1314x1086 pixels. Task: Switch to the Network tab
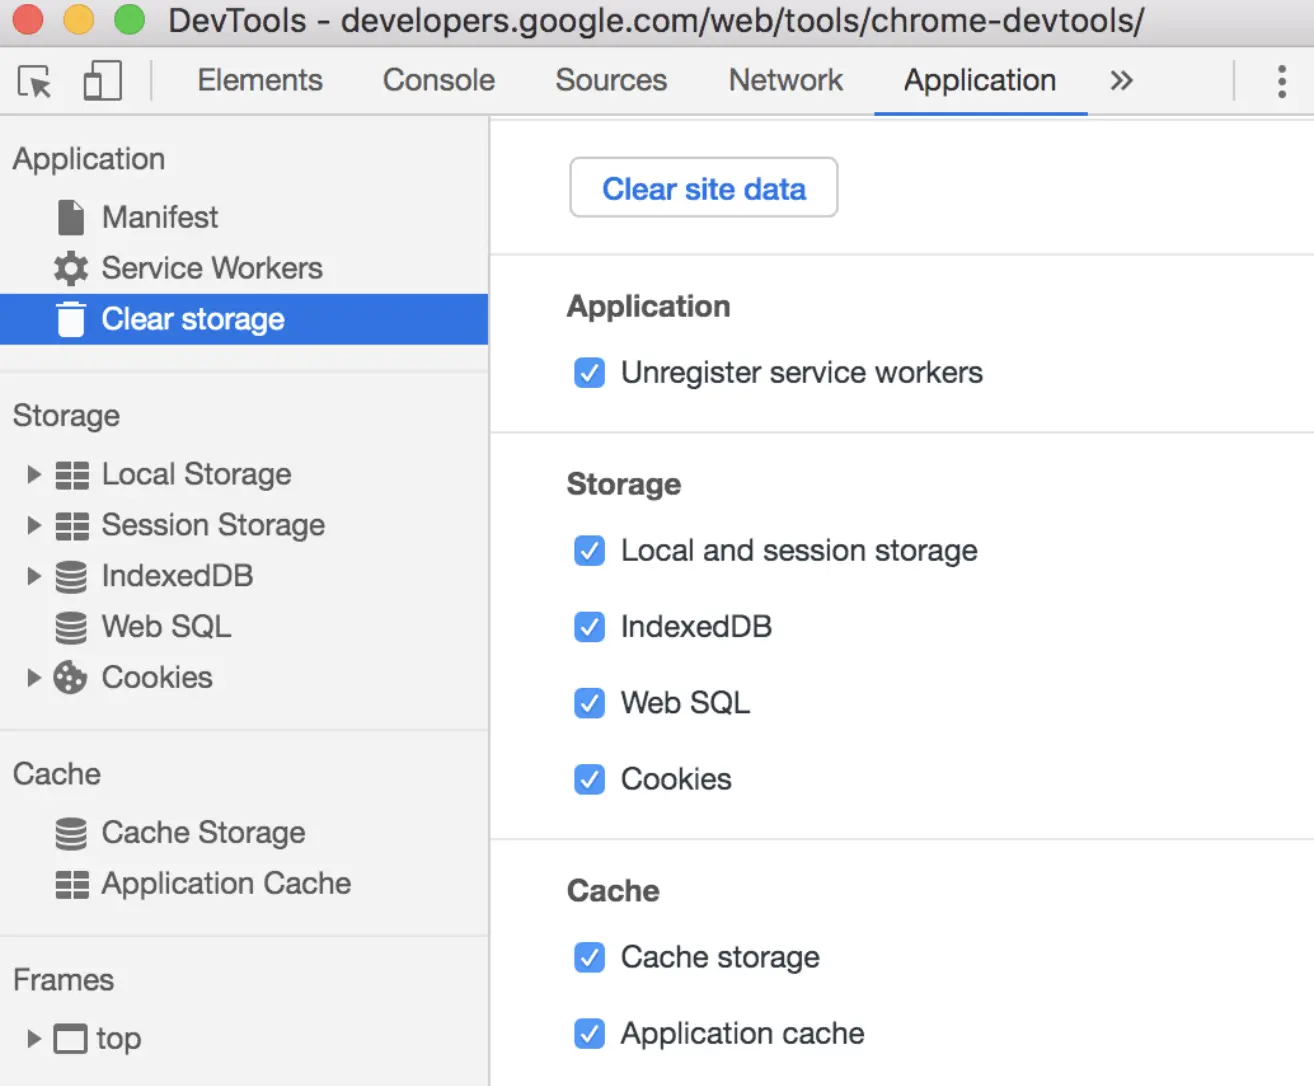pyautogui.click(x=785, y=80)
